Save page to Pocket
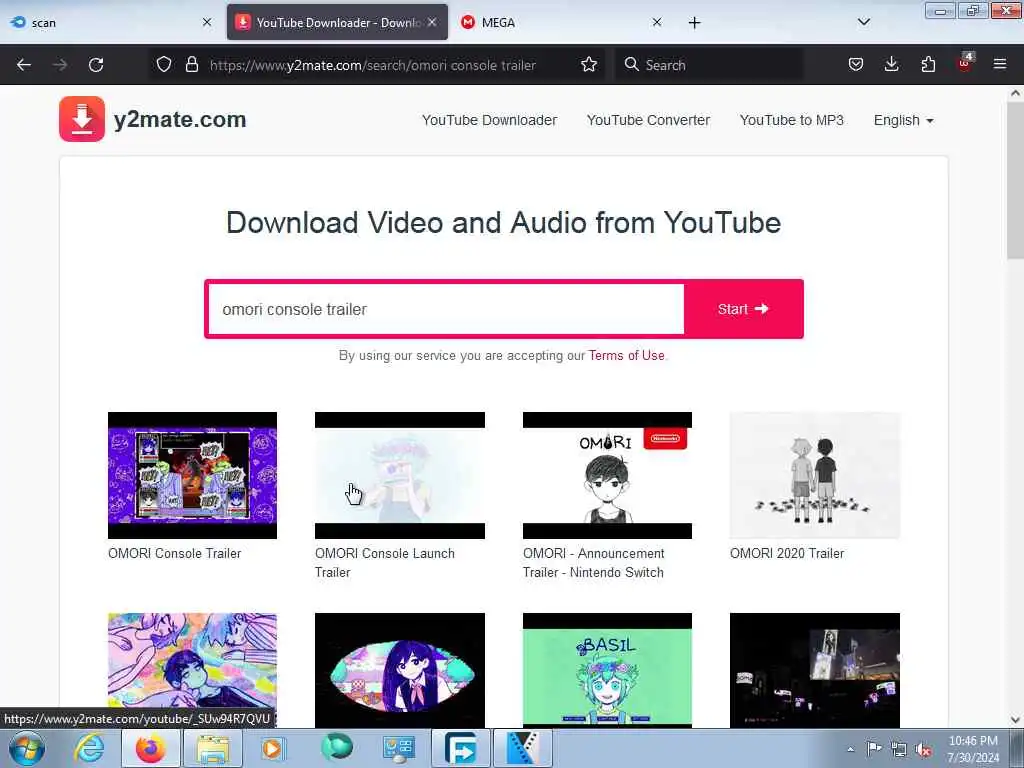The width and height of the screenshot is (1024, 768). pos(856,64)
